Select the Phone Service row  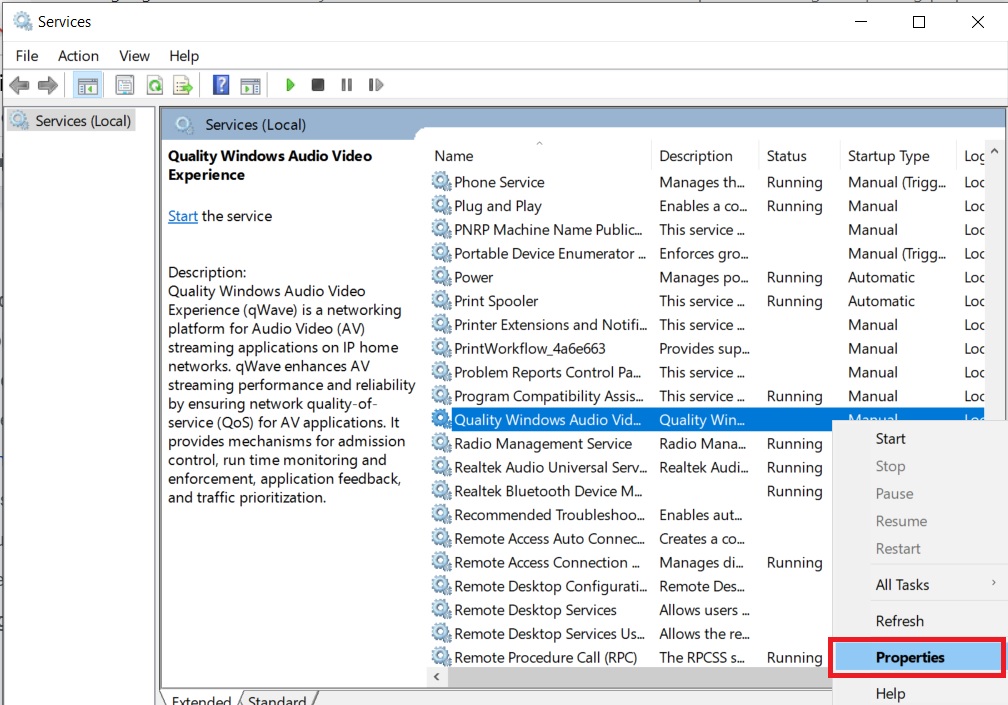tap(706, 183)
